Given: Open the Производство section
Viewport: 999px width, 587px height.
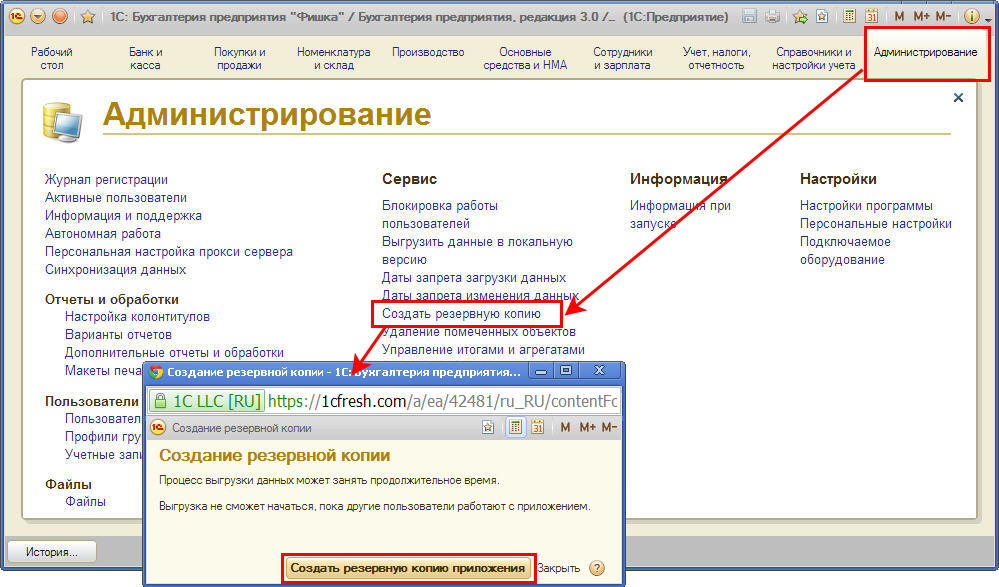Looking at the screenshot, I should pos(428,52).
